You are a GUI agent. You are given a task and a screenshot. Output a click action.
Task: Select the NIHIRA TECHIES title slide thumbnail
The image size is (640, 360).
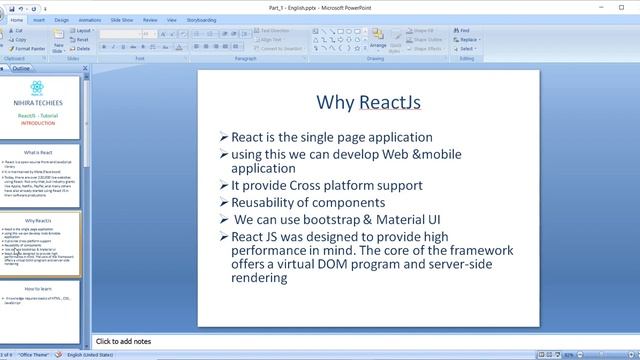coord(39,107)
